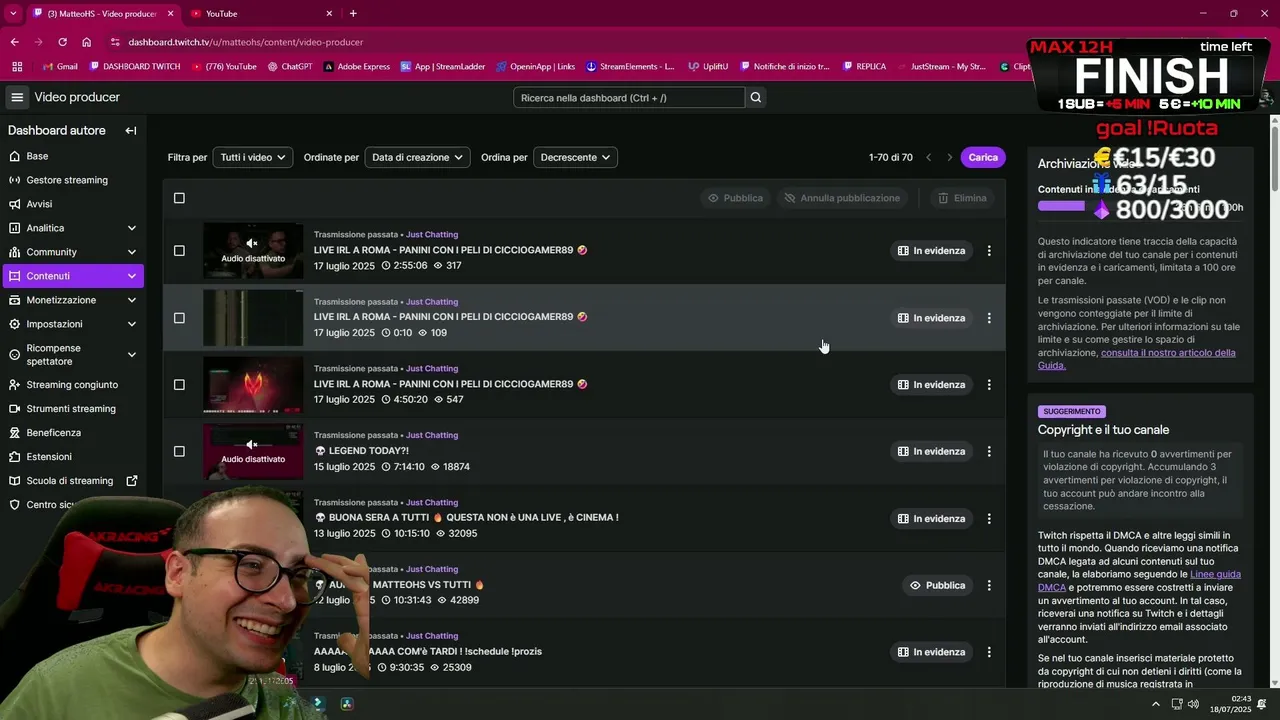This screenshot has width=1280, height=720.
Task: Open UpliftU bookmark
Action: click(708, 67)
